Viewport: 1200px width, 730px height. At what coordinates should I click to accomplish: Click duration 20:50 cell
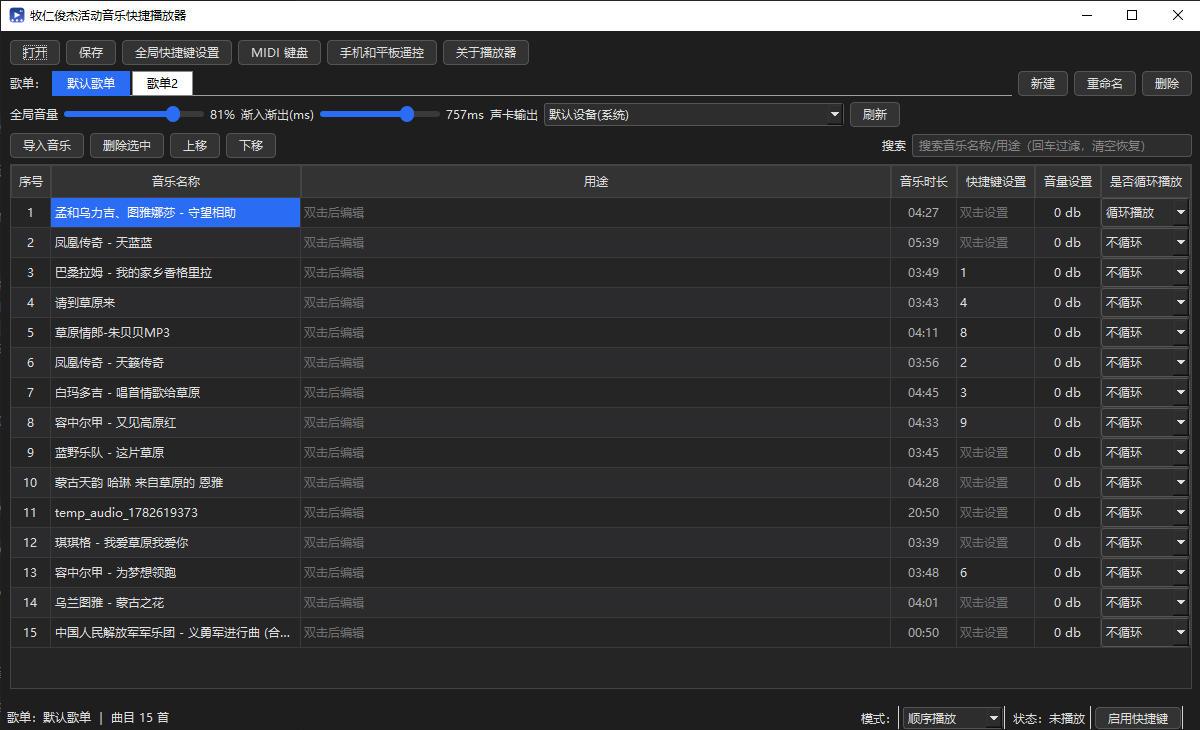pos(924,512)
